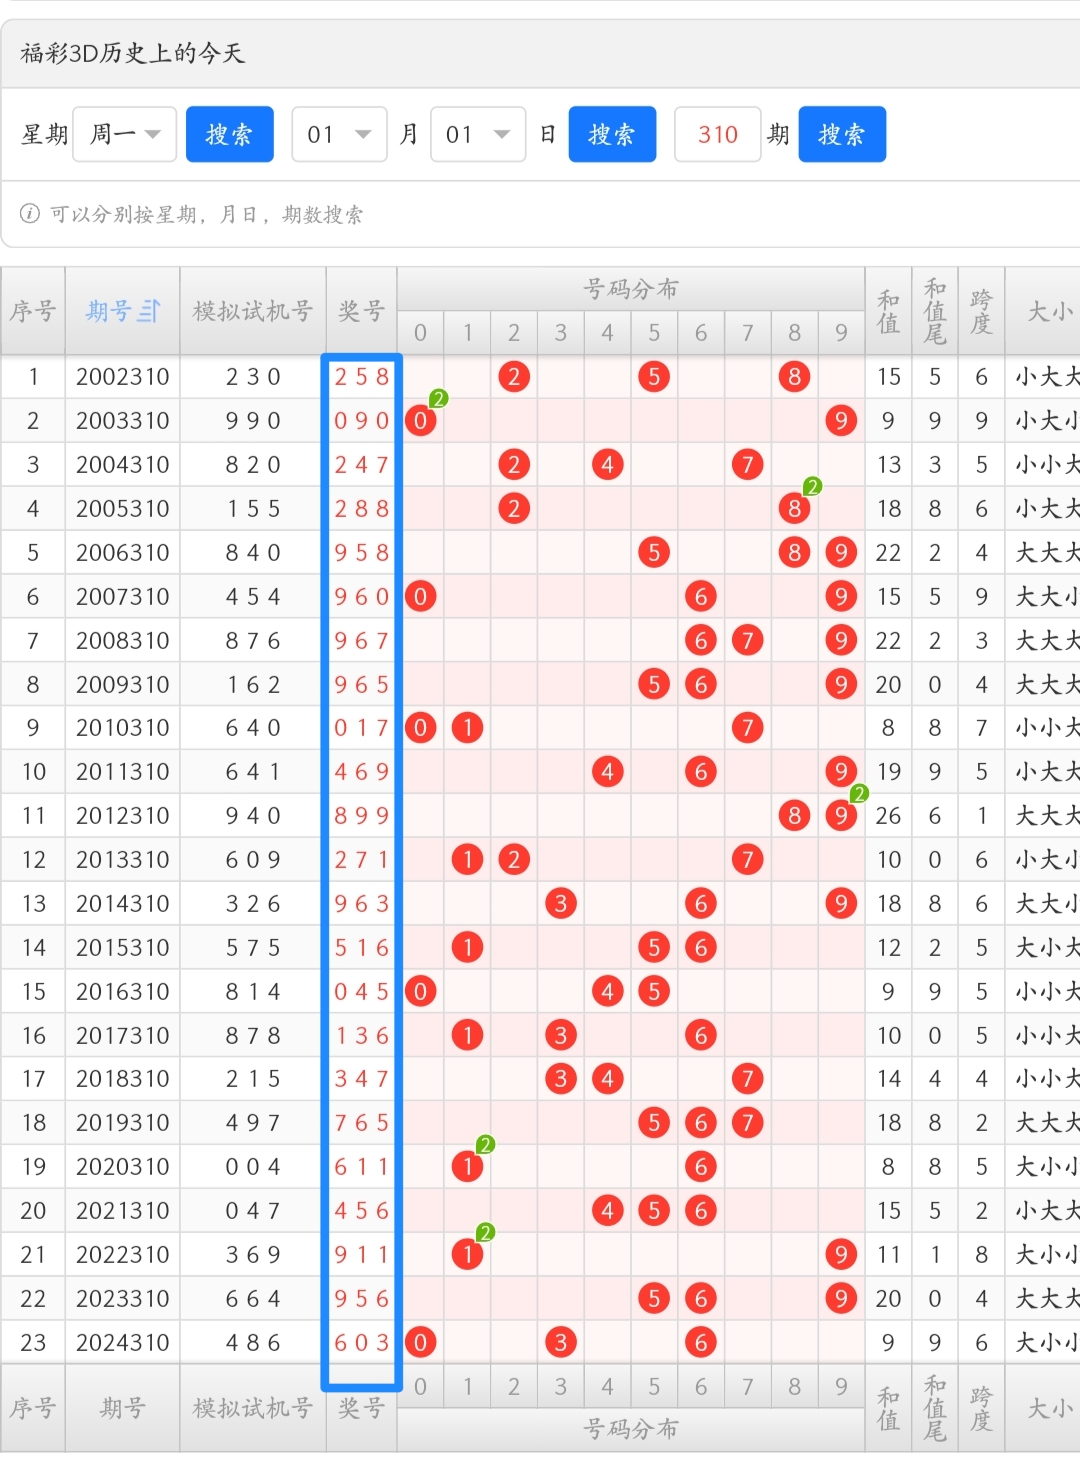Click the 福彩3D历史上的今天 title

point(132,53)
